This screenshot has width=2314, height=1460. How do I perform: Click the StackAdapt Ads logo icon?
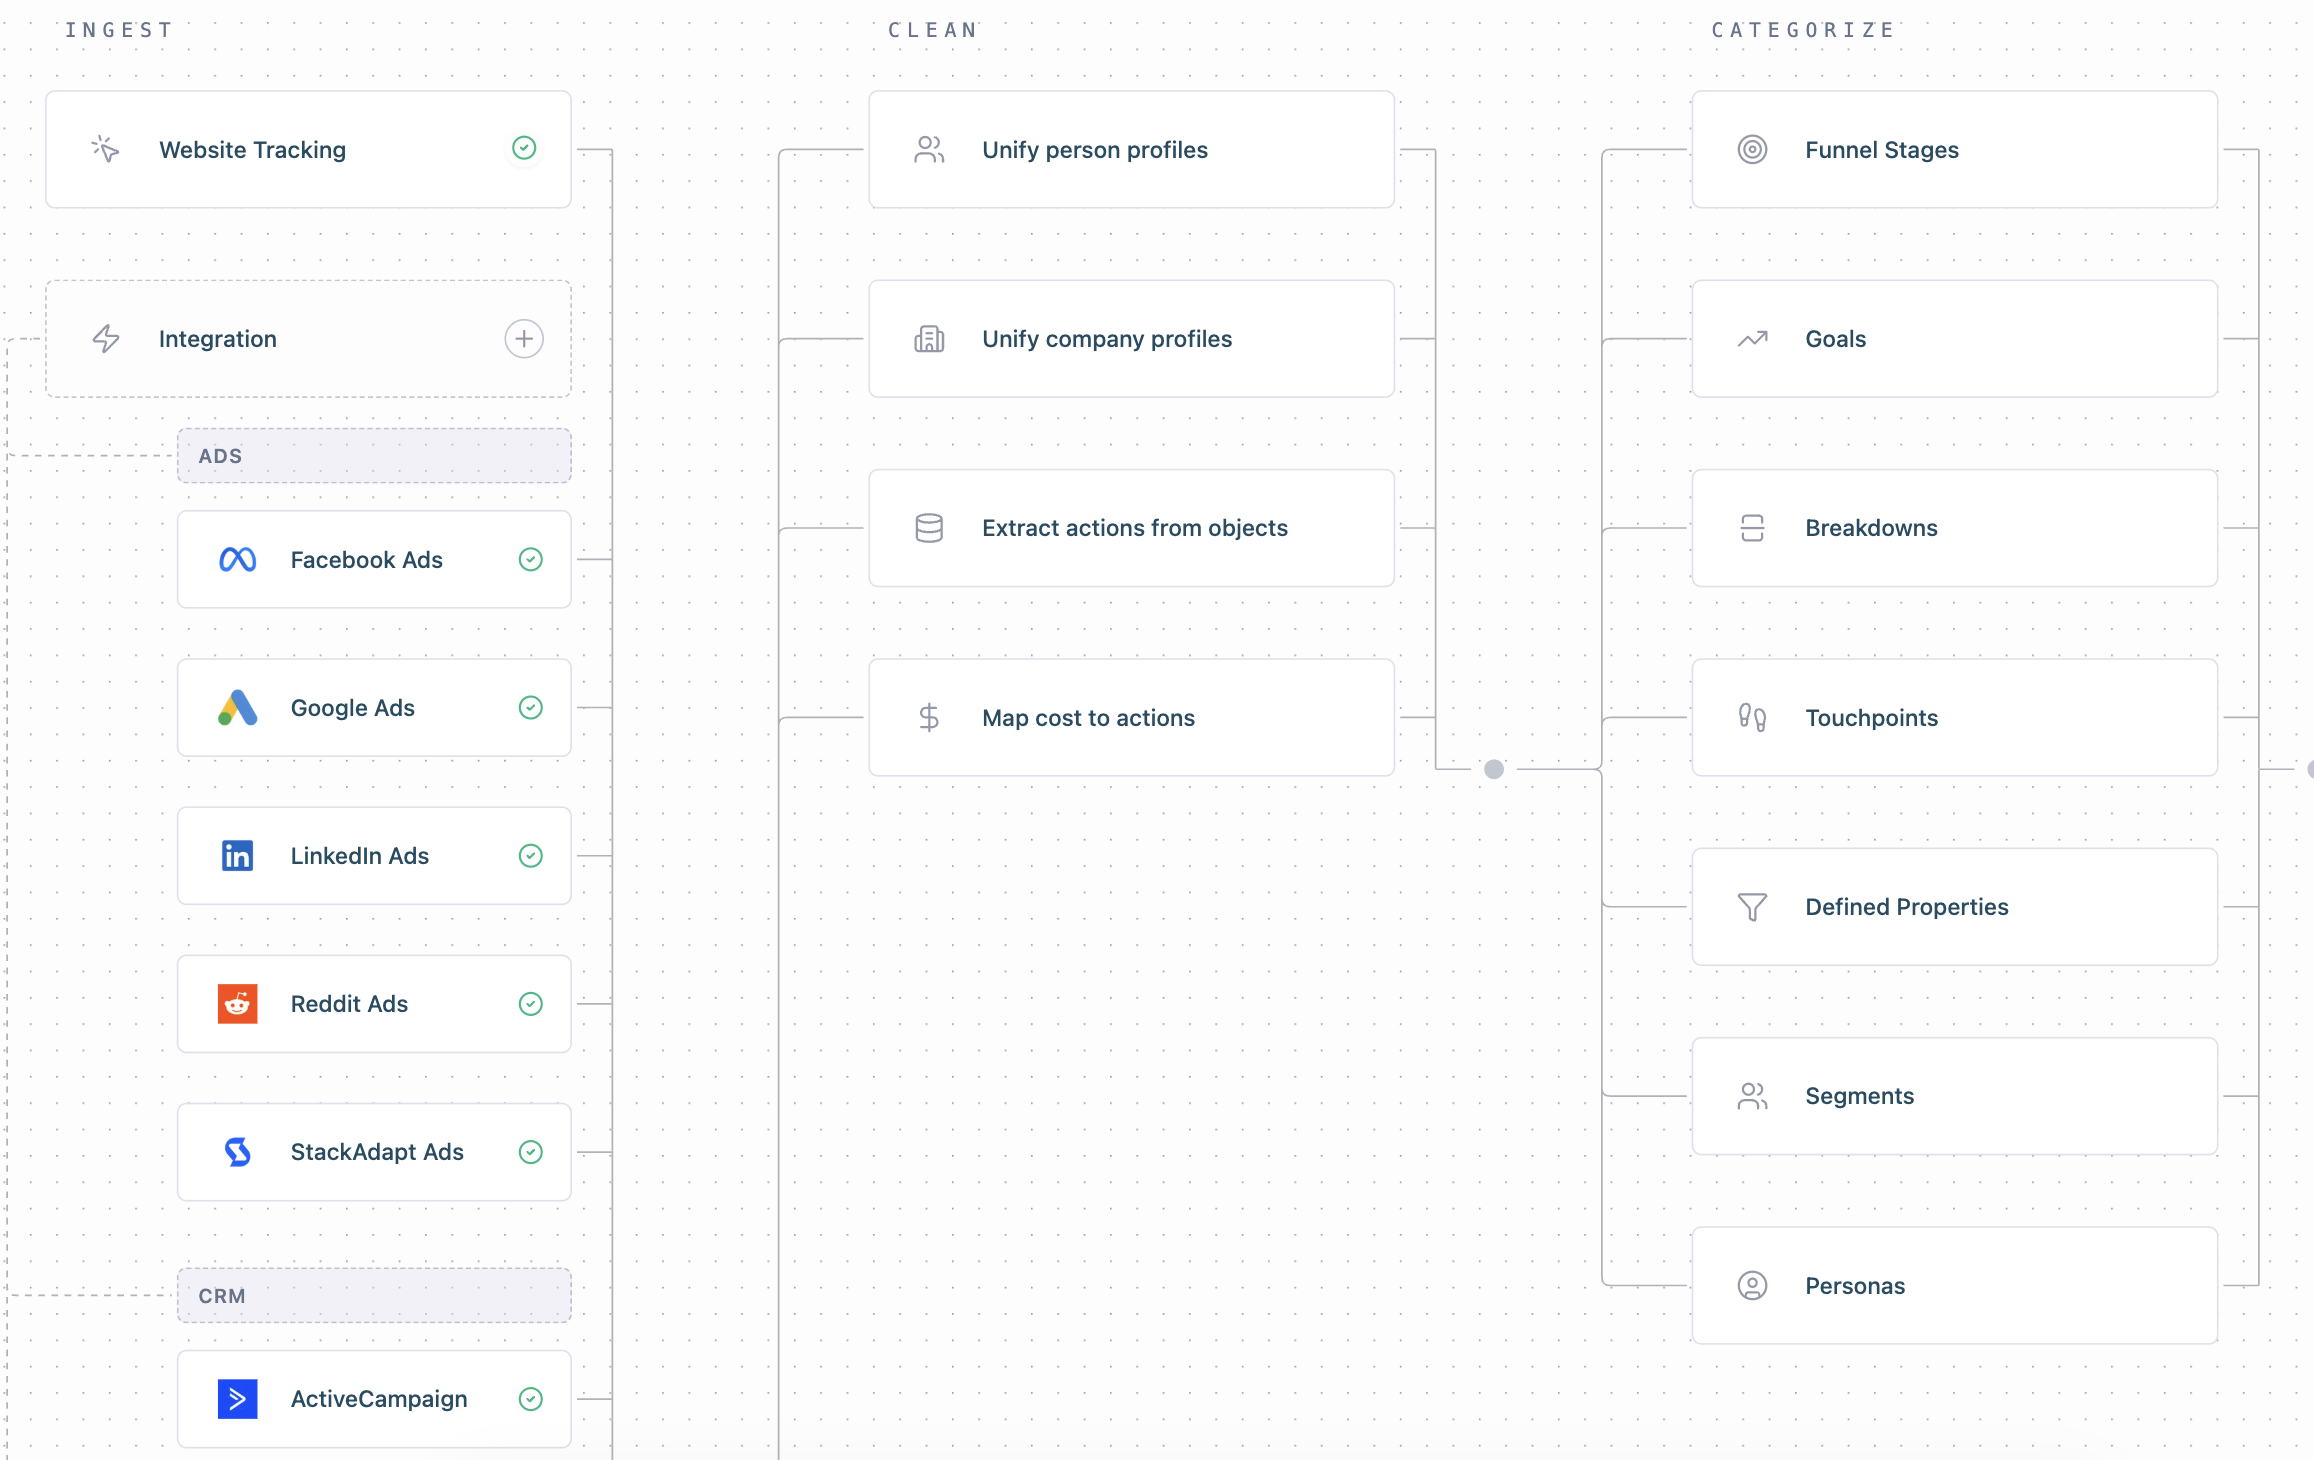point(237,1152)
